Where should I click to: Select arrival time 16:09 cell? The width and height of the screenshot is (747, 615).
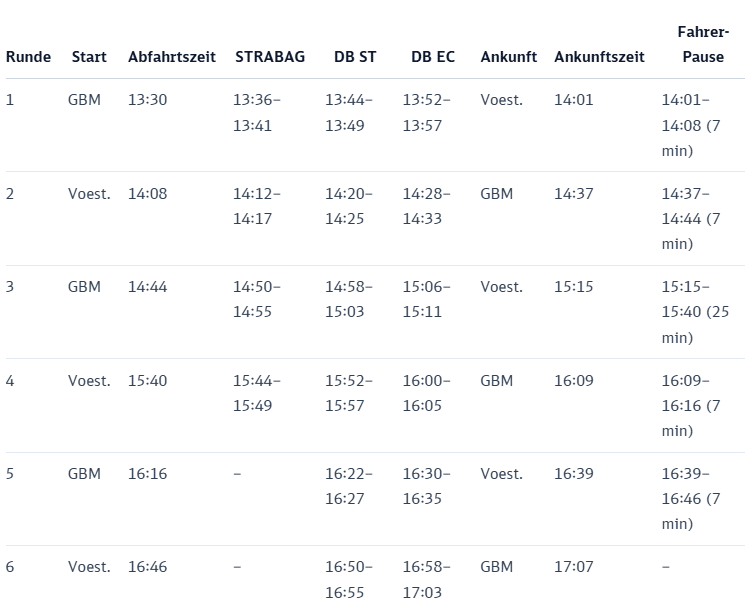[x=574, y=381]
